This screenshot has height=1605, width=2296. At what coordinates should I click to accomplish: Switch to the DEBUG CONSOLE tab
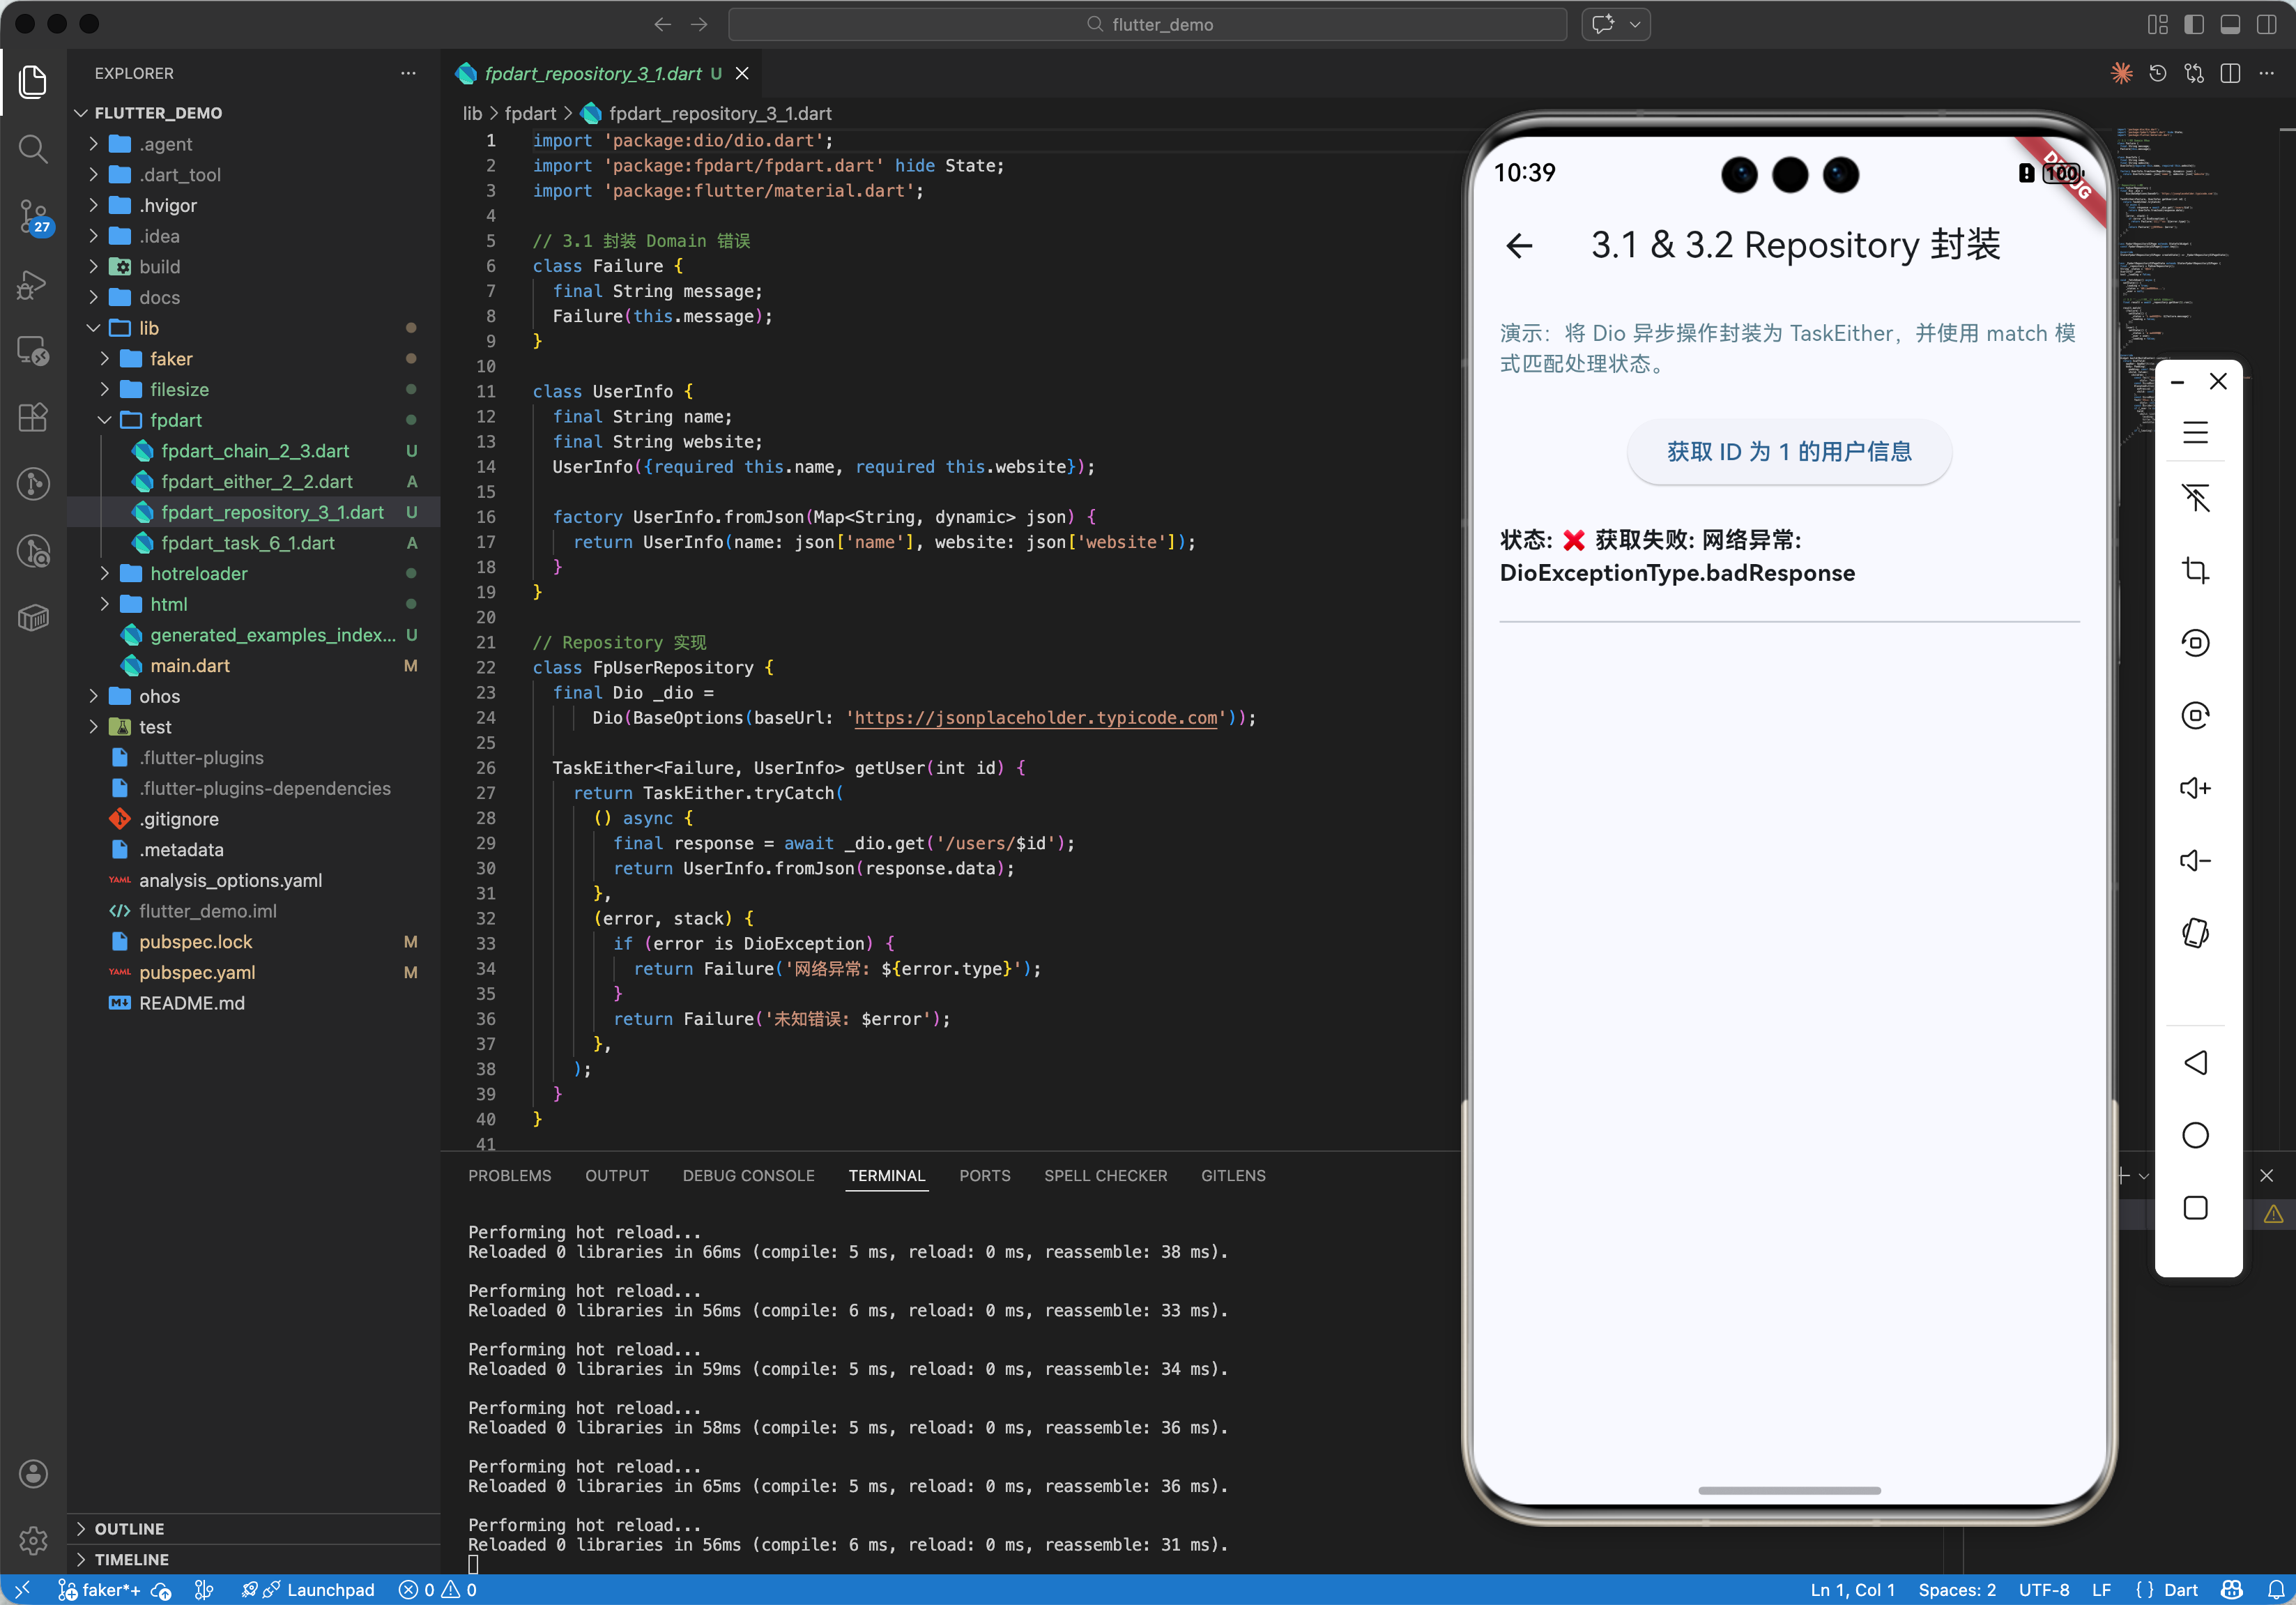[x=748, y=1176]
